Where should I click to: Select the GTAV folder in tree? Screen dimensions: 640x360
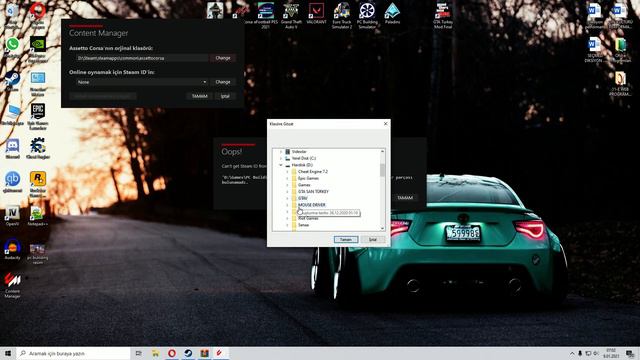pyautogui.click(x=302, y=198)
